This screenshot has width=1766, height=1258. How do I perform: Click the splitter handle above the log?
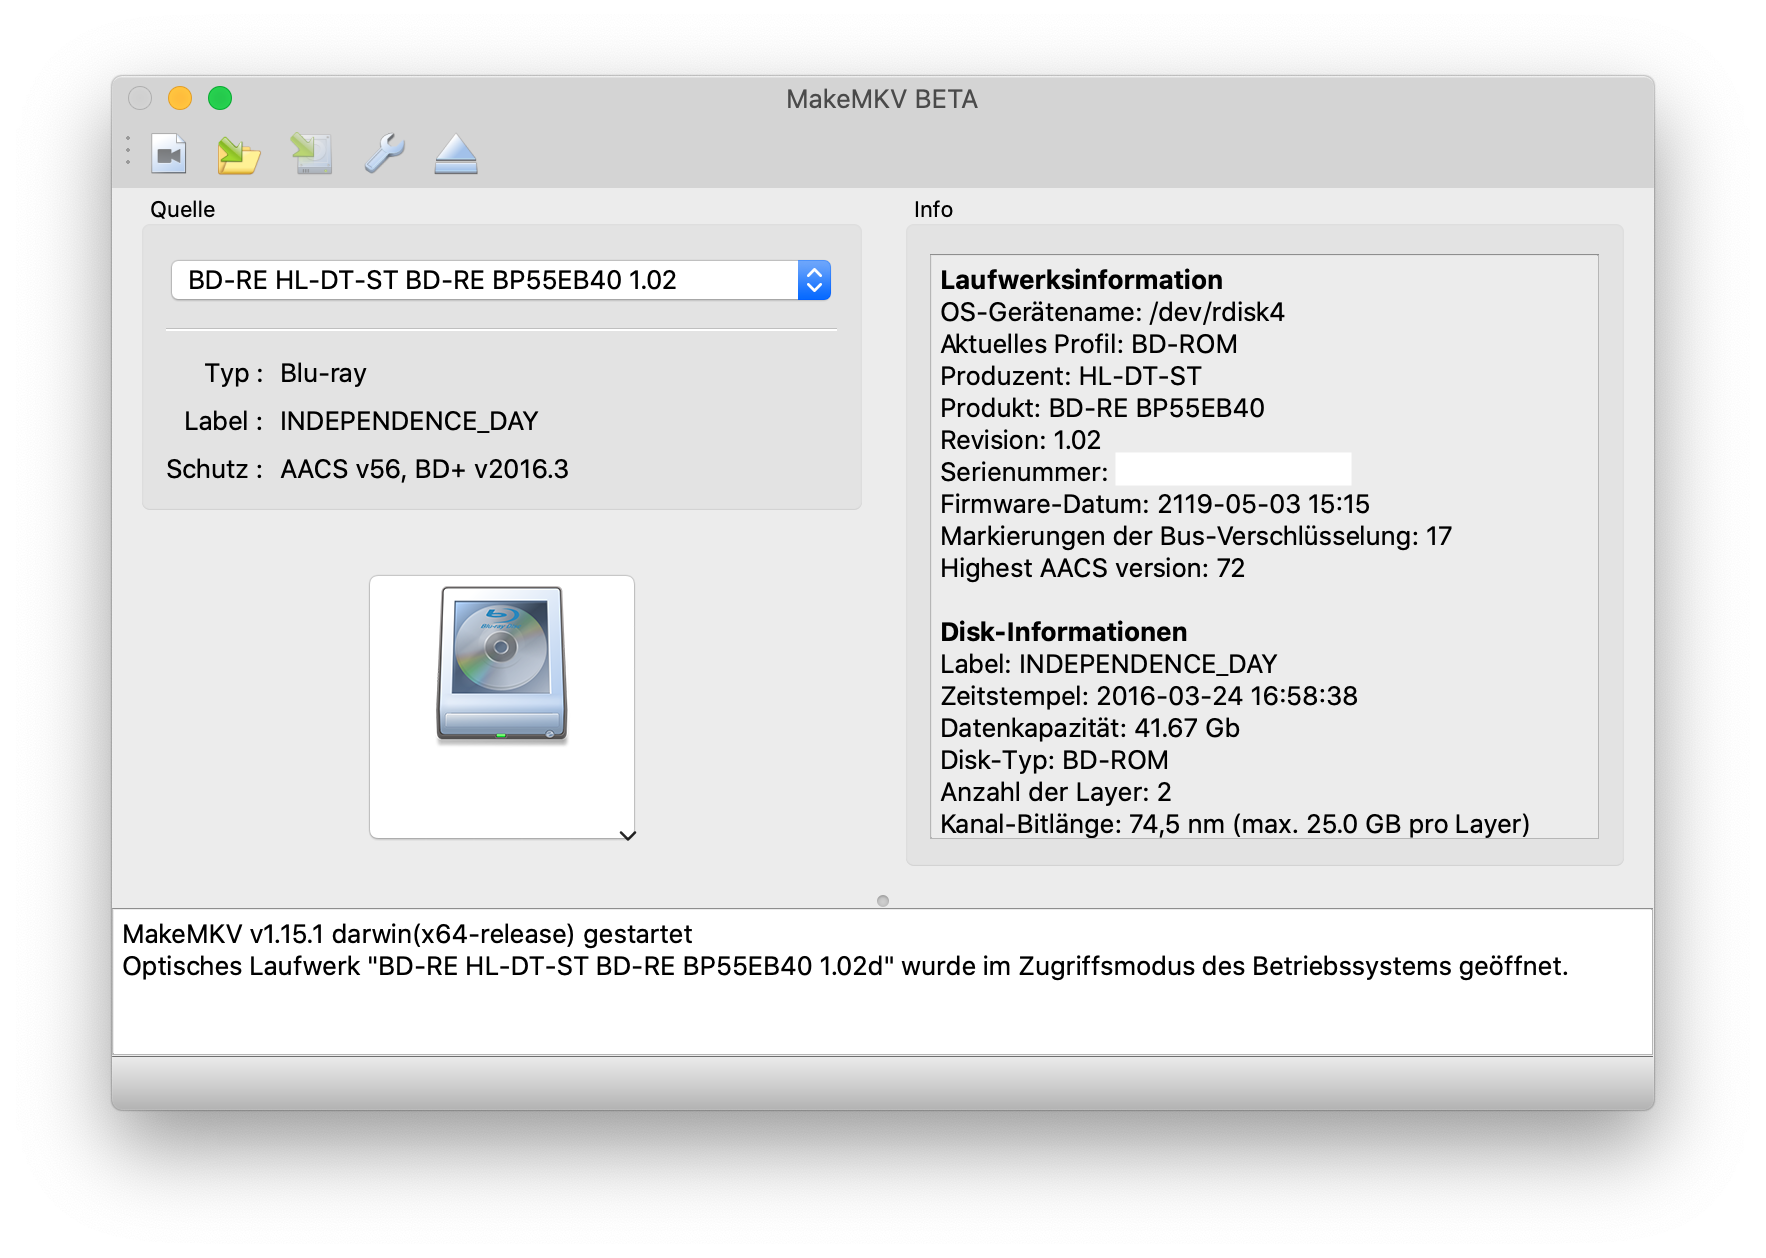pyautogui.click(x=883, y=901)
